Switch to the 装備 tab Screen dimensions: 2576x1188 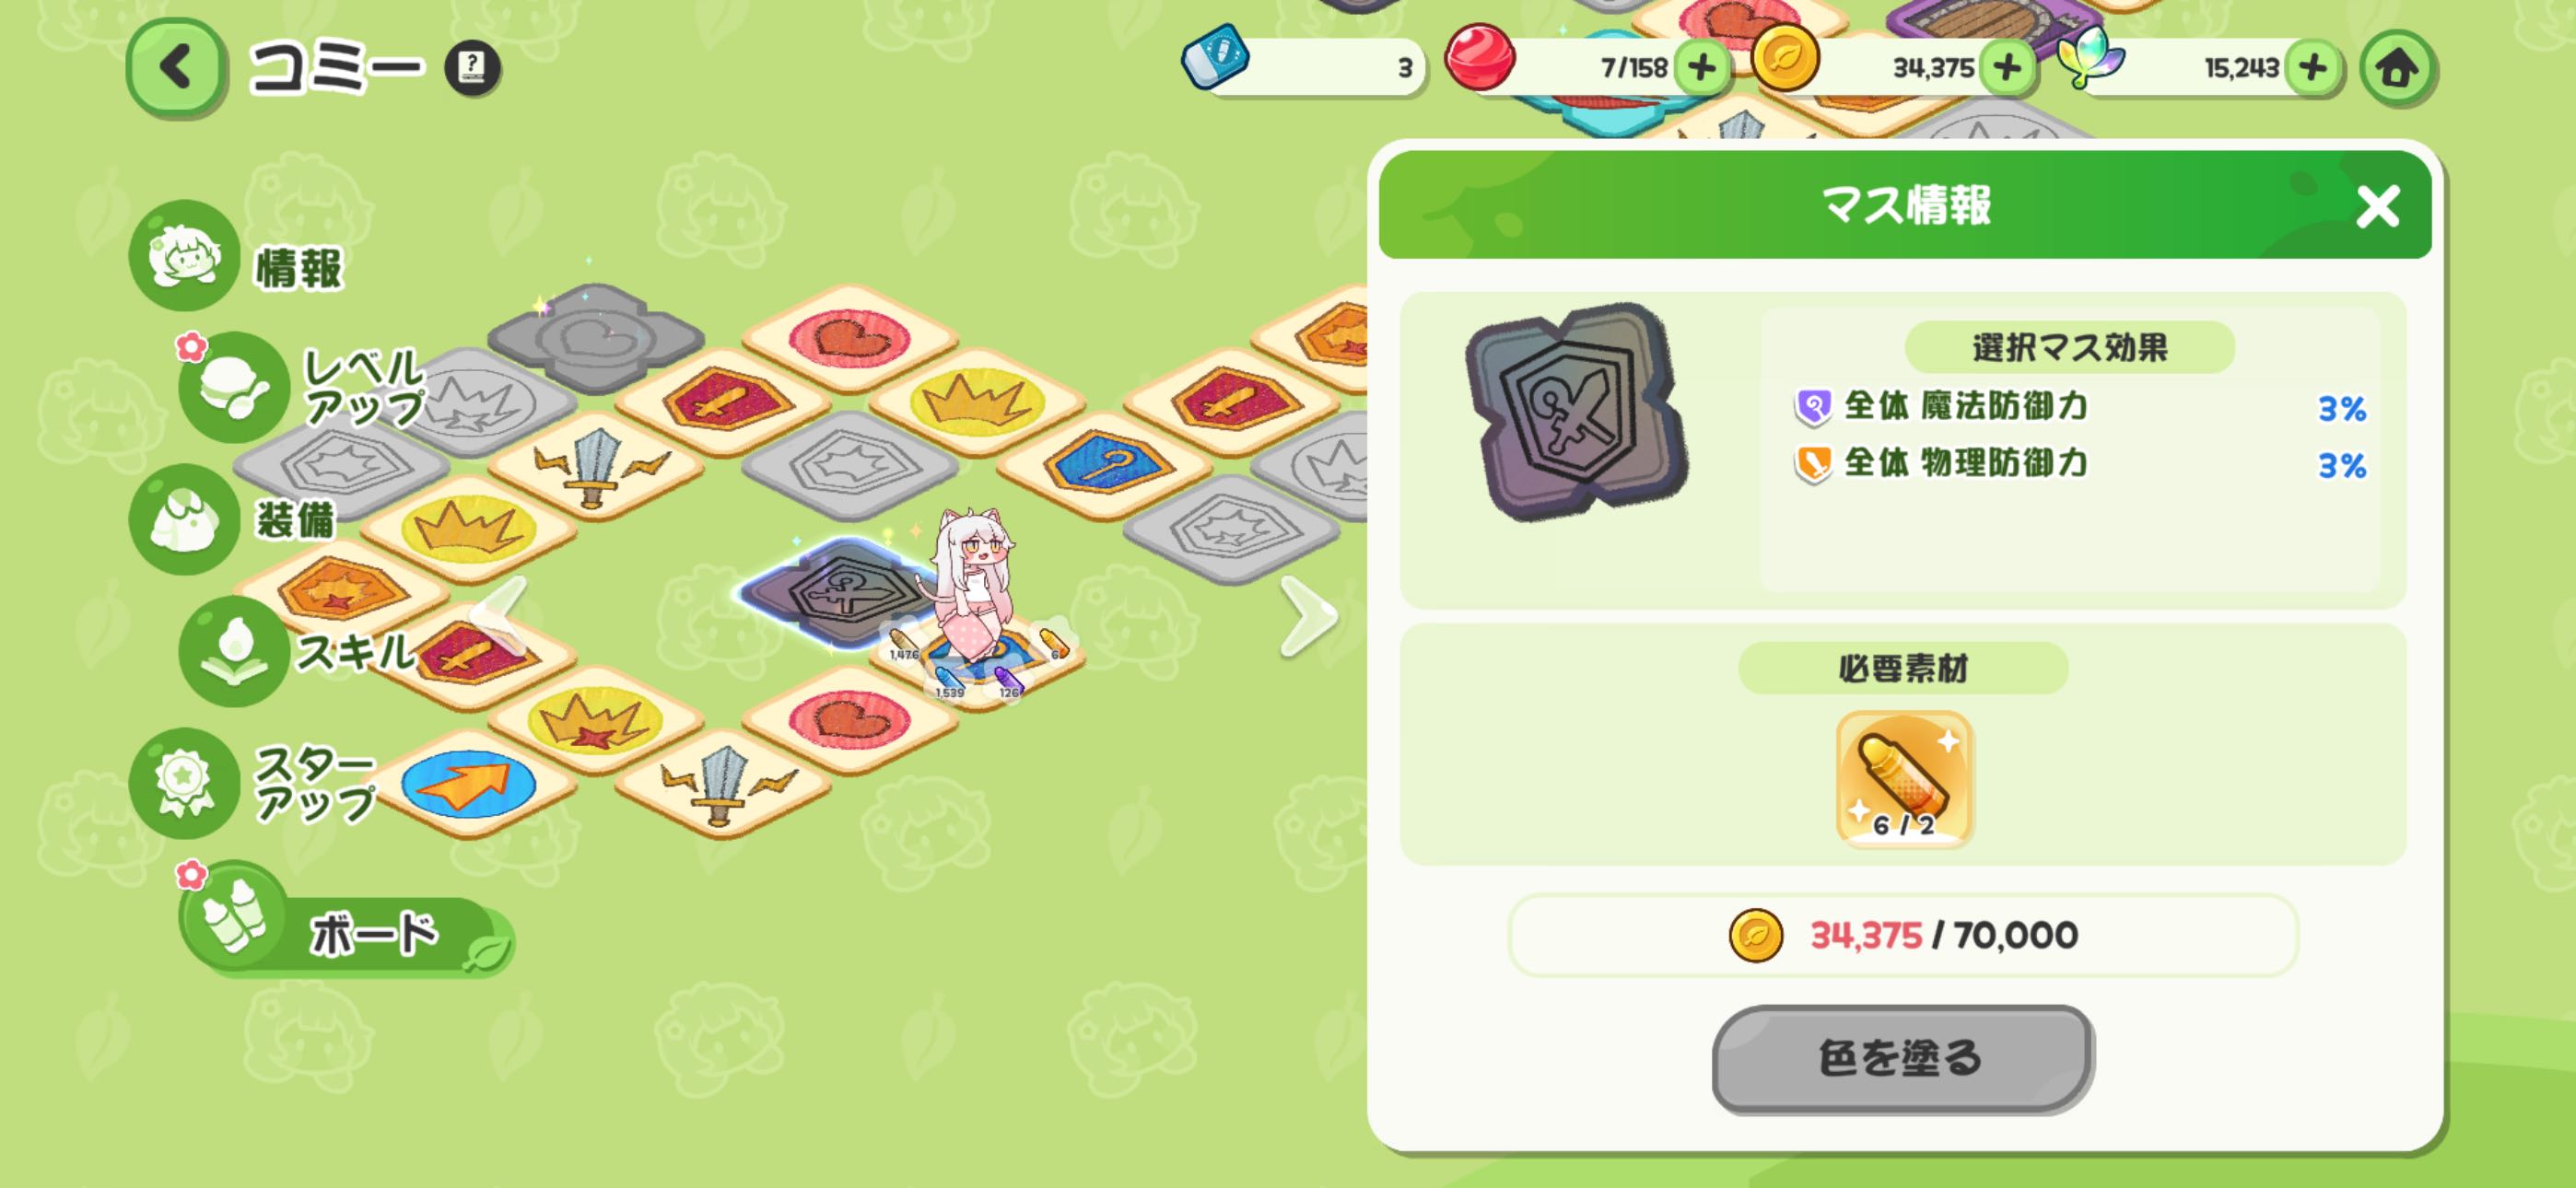tap(232, 519)
